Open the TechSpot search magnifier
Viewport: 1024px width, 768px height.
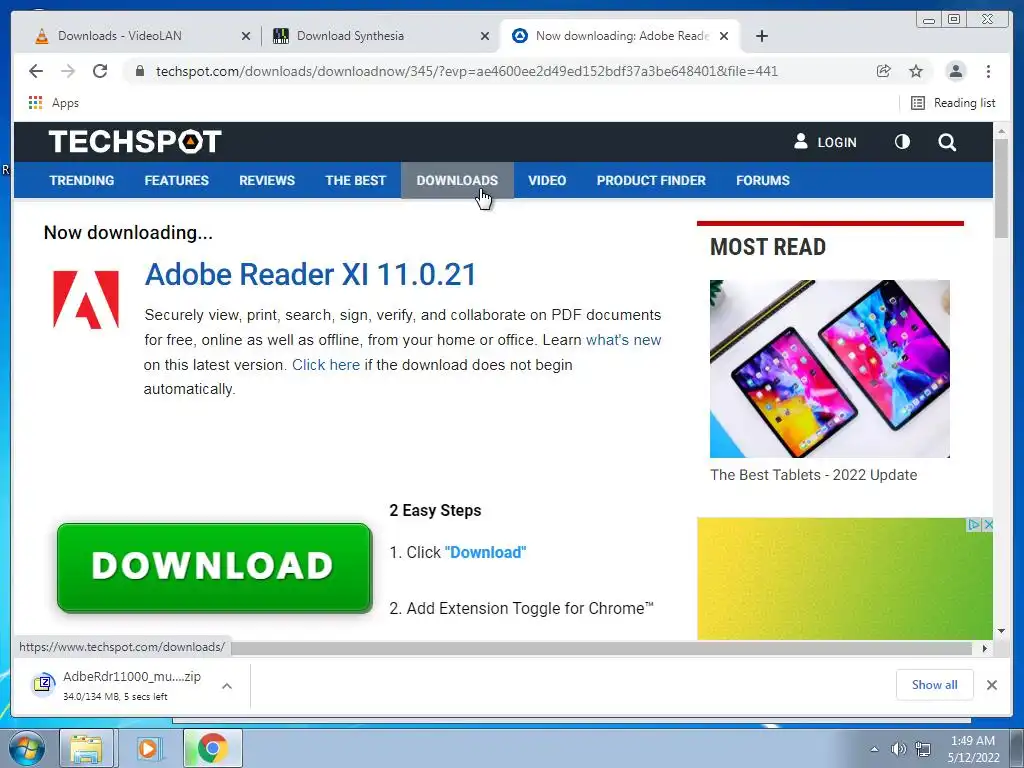pyautogui.click(x=947, y=142)
